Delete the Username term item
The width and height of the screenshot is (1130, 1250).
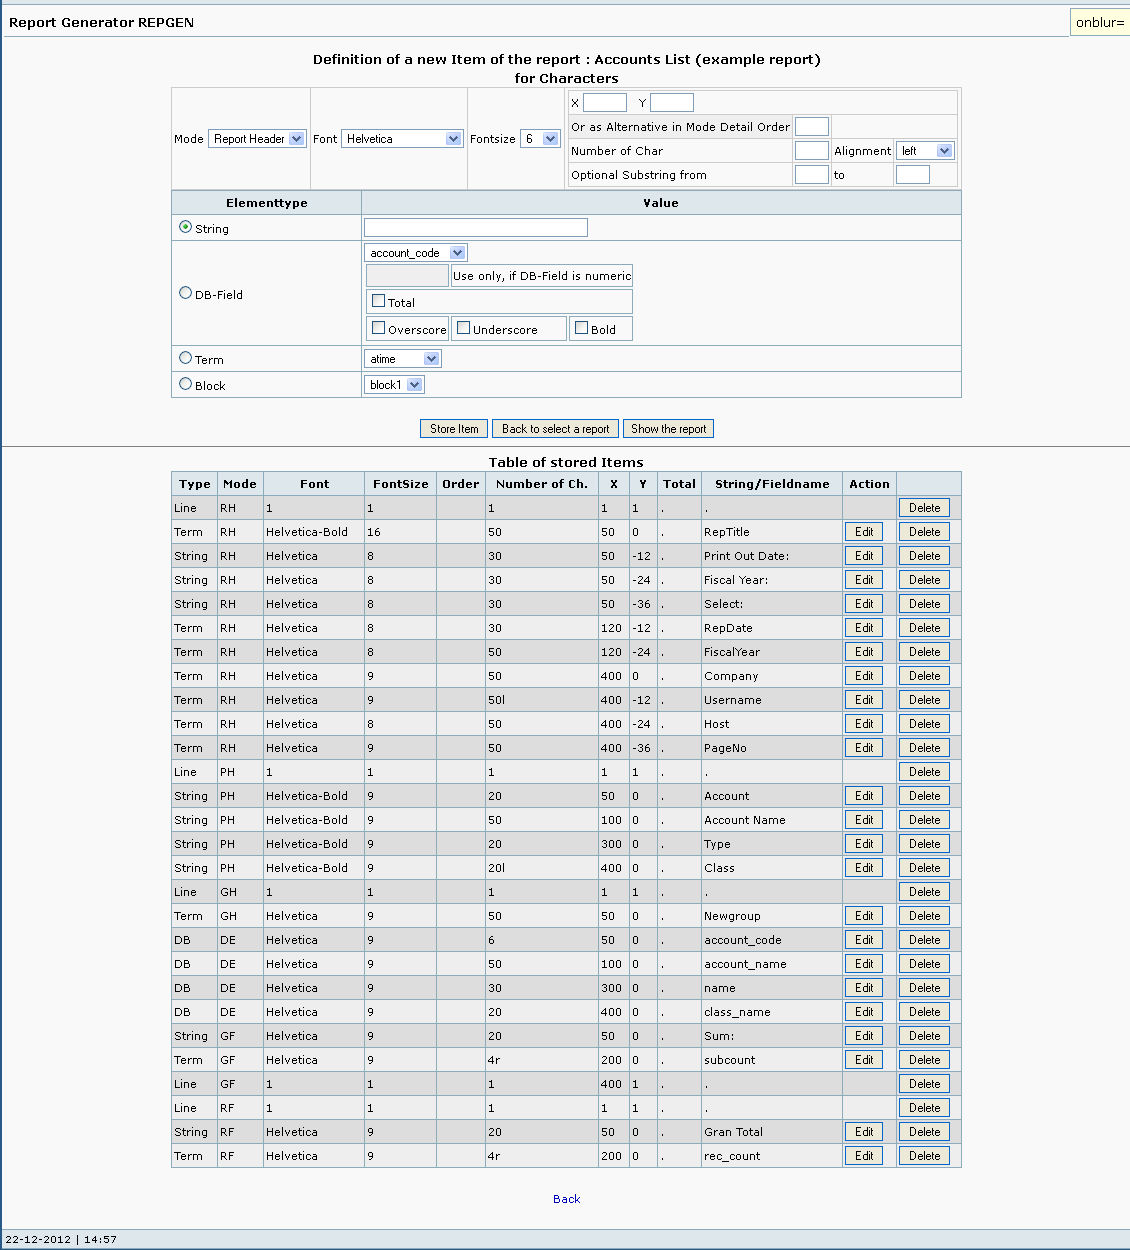924,700
